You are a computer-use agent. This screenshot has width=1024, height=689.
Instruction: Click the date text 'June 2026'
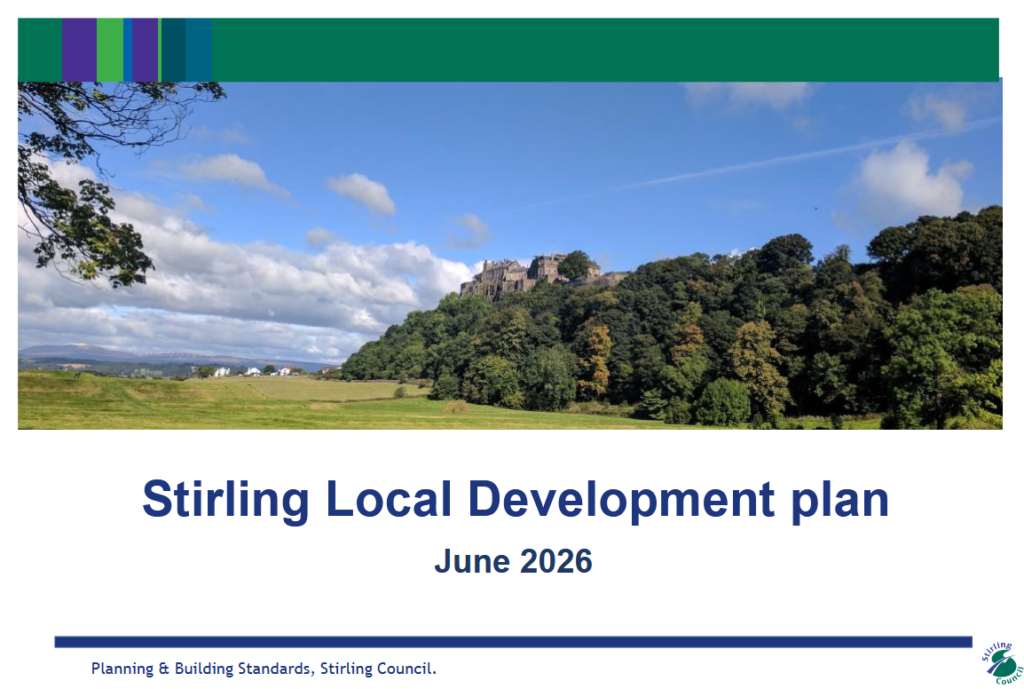513,562
